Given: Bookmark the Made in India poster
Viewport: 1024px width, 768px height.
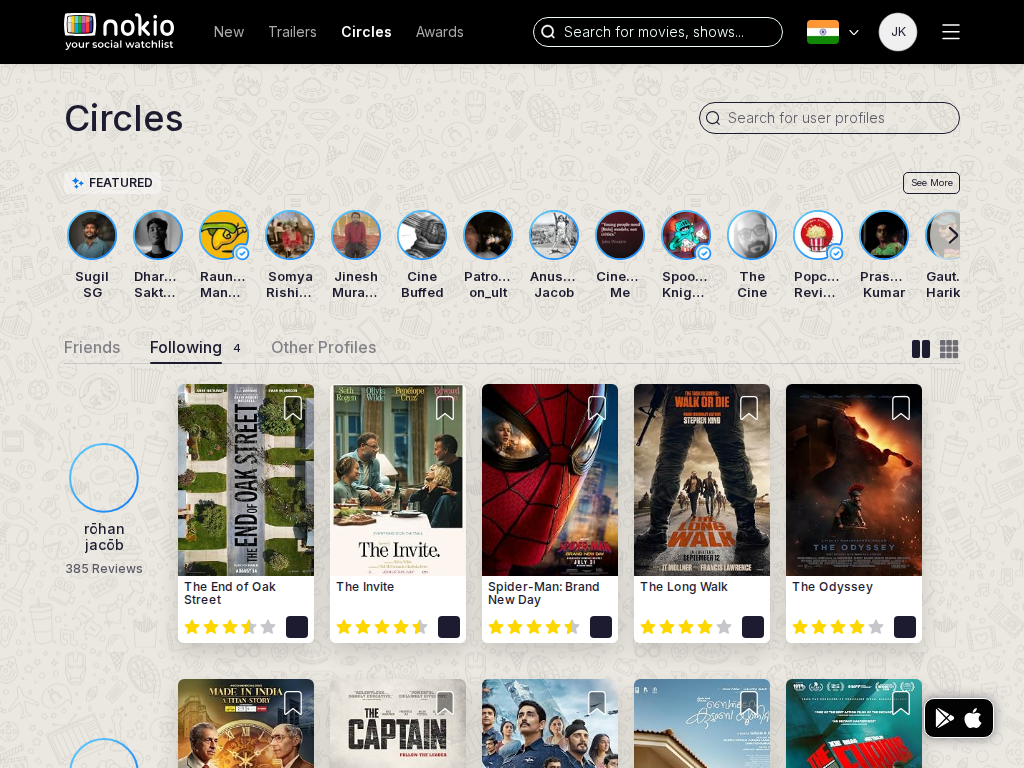Looking at the screenshot, I should 293,703.
